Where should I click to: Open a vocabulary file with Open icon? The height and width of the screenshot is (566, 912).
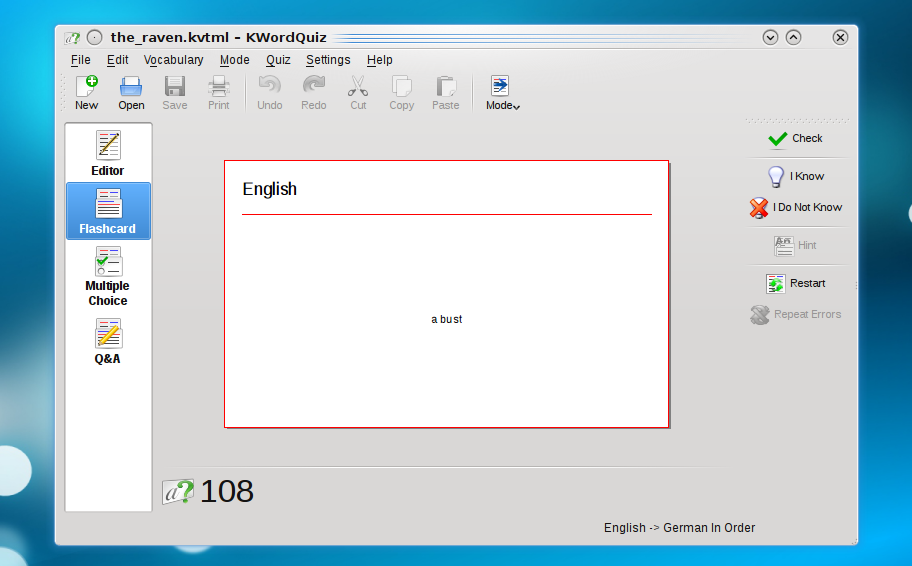point(131,92)
